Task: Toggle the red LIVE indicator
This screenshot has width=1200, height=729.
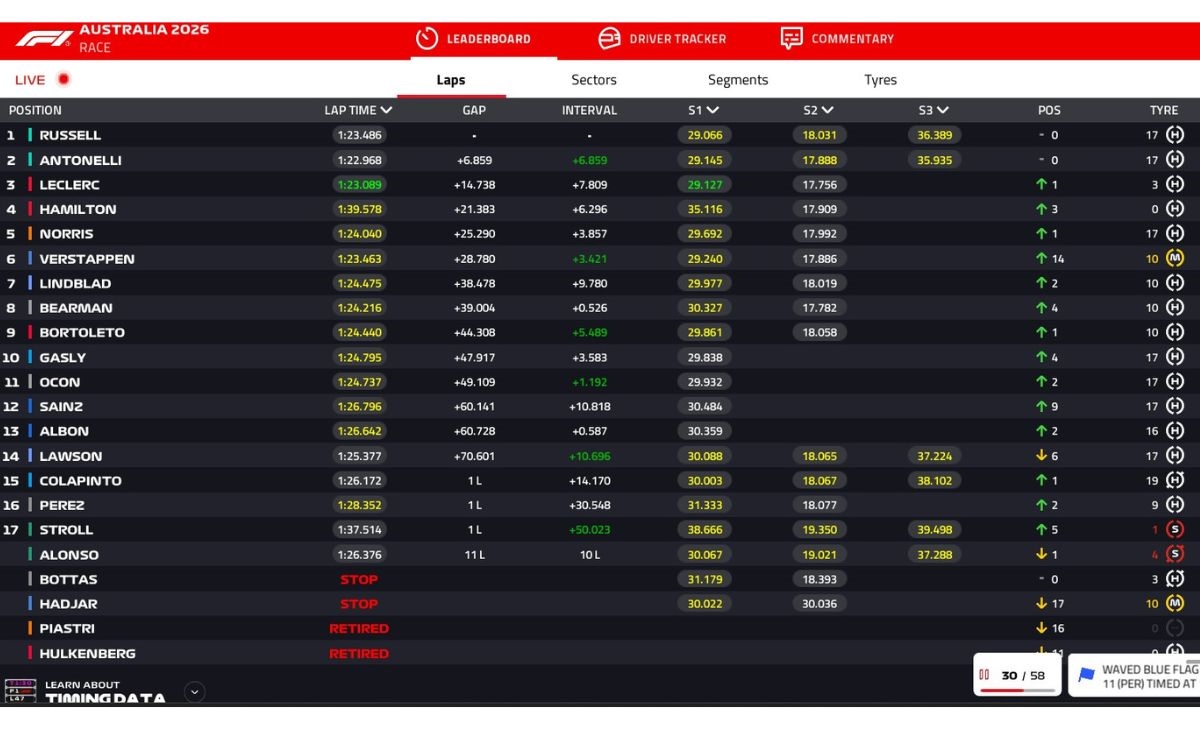Action: pyautogui.click(x=63, y=80)
